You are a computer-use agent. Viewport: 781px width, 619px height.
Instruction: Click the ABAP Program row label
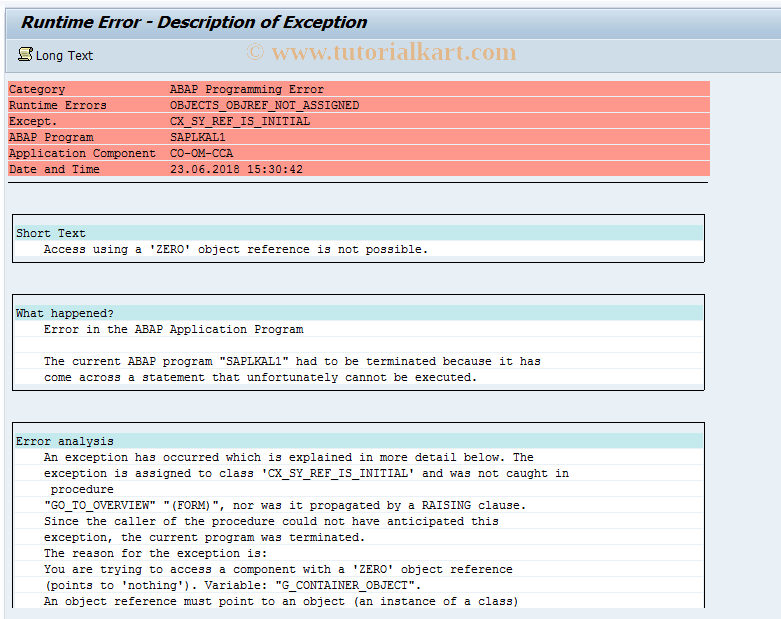51,137
